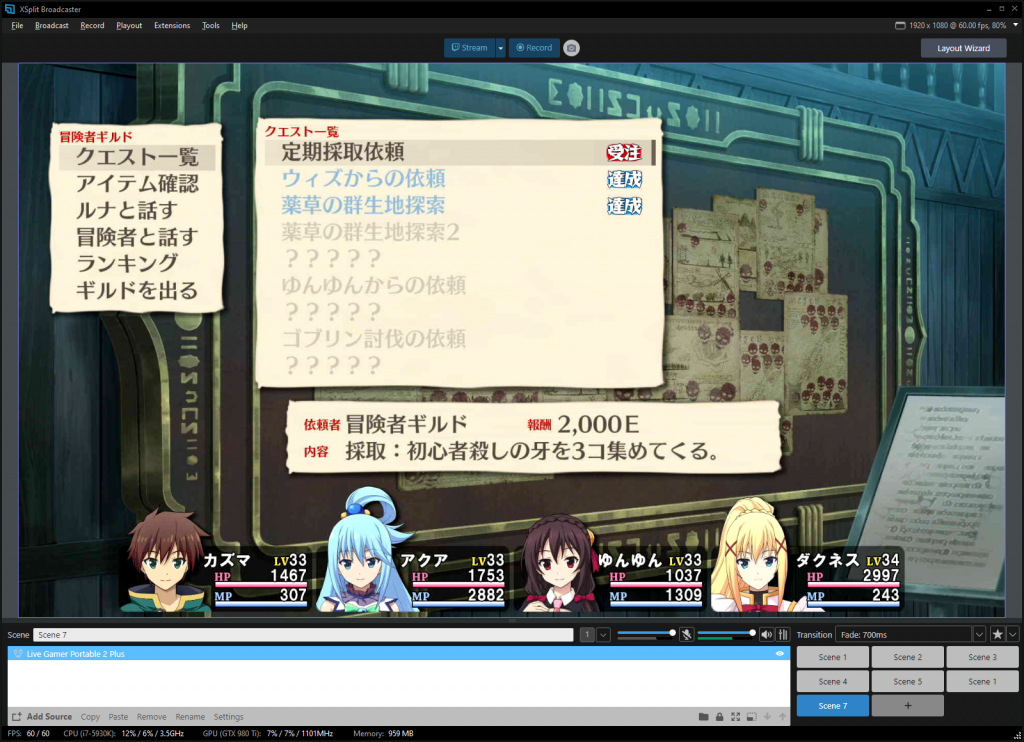Rename the selected source
This screenshot has width=1024, height=742.
coord(190,717)
